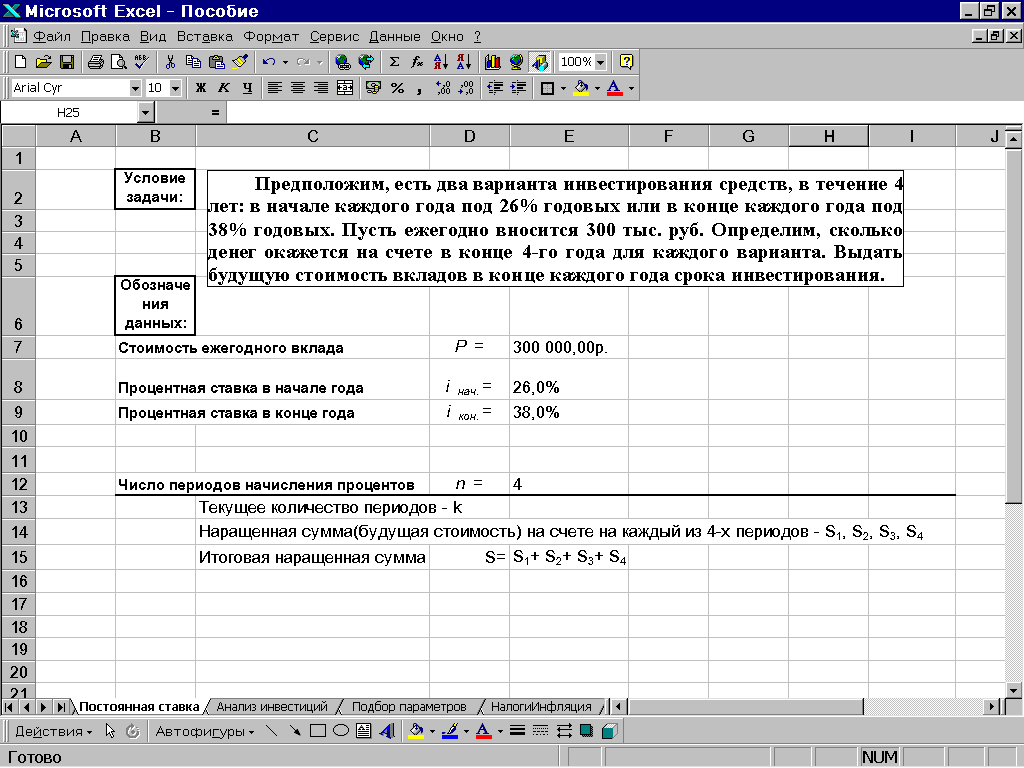Click vertical scrollbar down arrow
Viewport: 1024px width, 768px height.
1013,690
